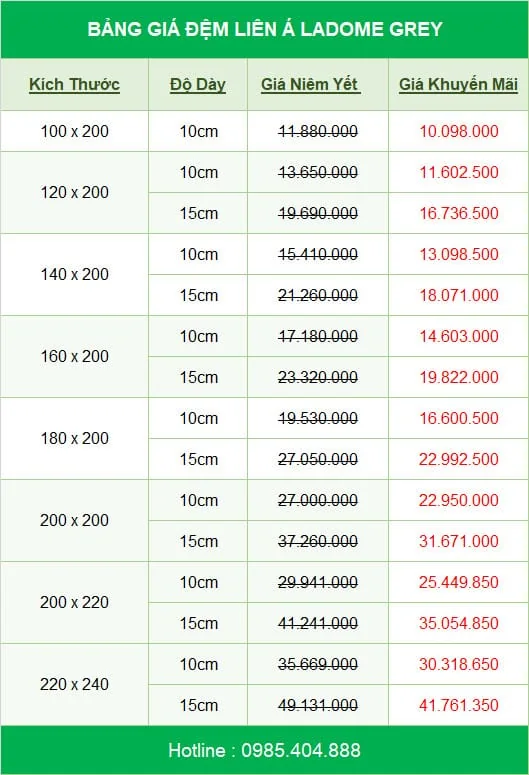Pick the 200 x 200 size cell
This screenshot has width=529, height=775.
[x=74, y=520]
